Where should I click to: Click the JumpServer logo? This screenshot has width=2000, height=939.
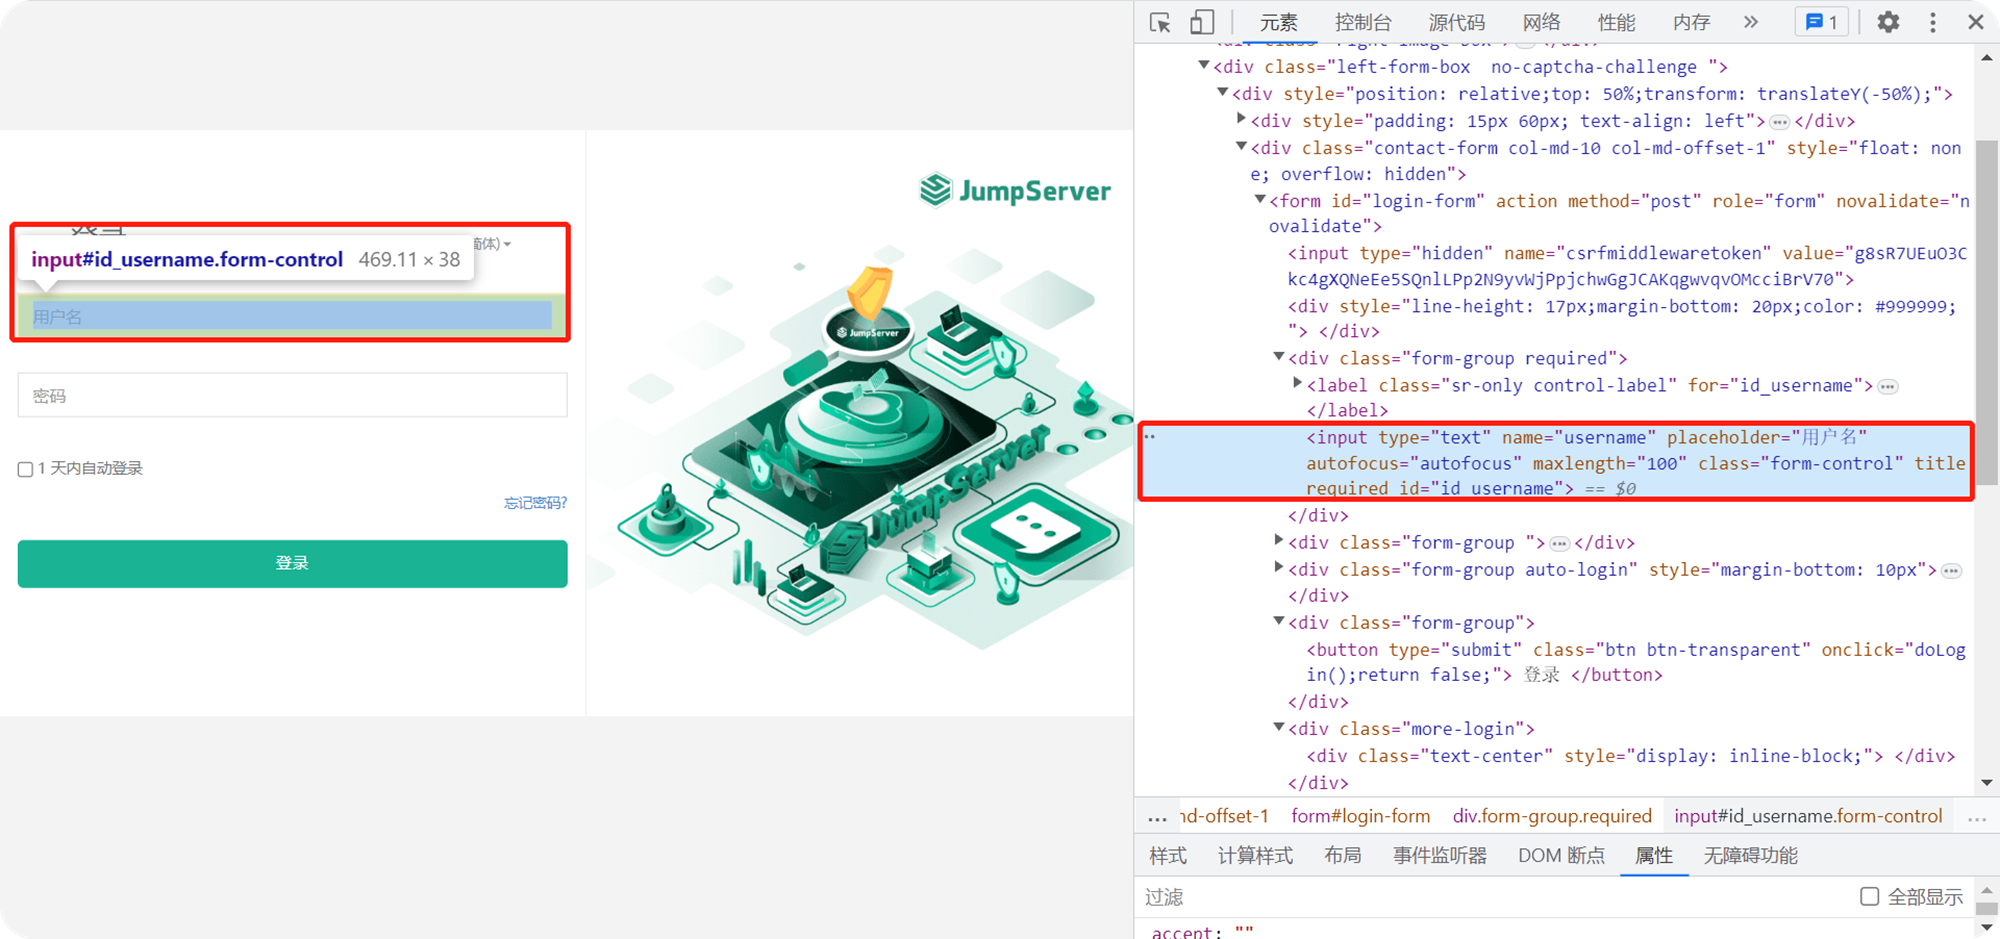point(1015,190)
